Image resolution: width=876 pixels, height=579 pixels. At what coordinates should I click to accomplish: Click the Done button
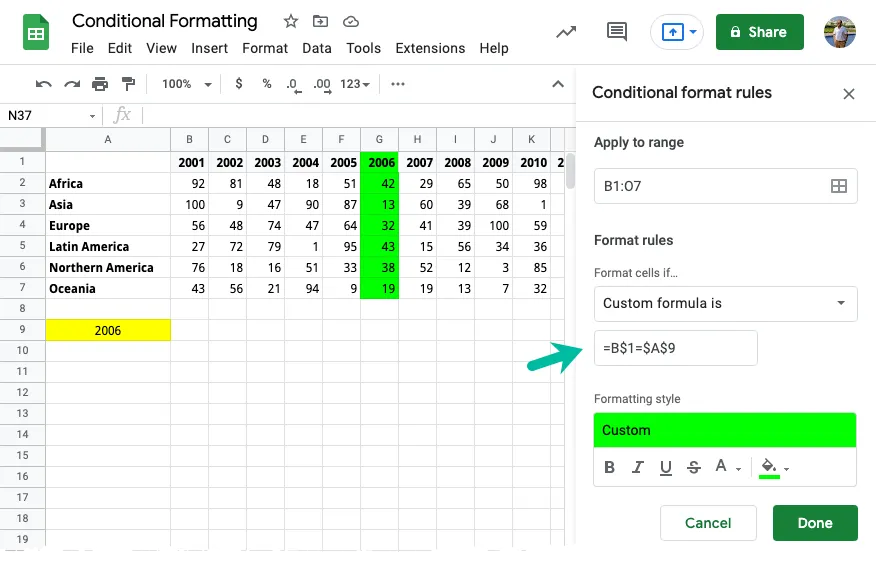coord(815,522)
